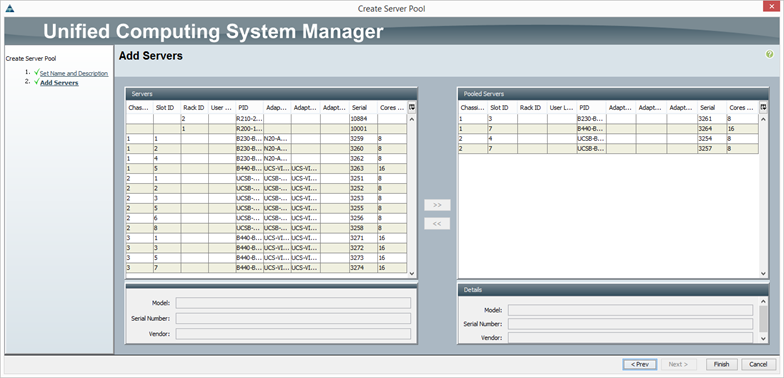Select the Add Servers step link
The width and height of the screenshot is (784, 378).
coord(59,83)
